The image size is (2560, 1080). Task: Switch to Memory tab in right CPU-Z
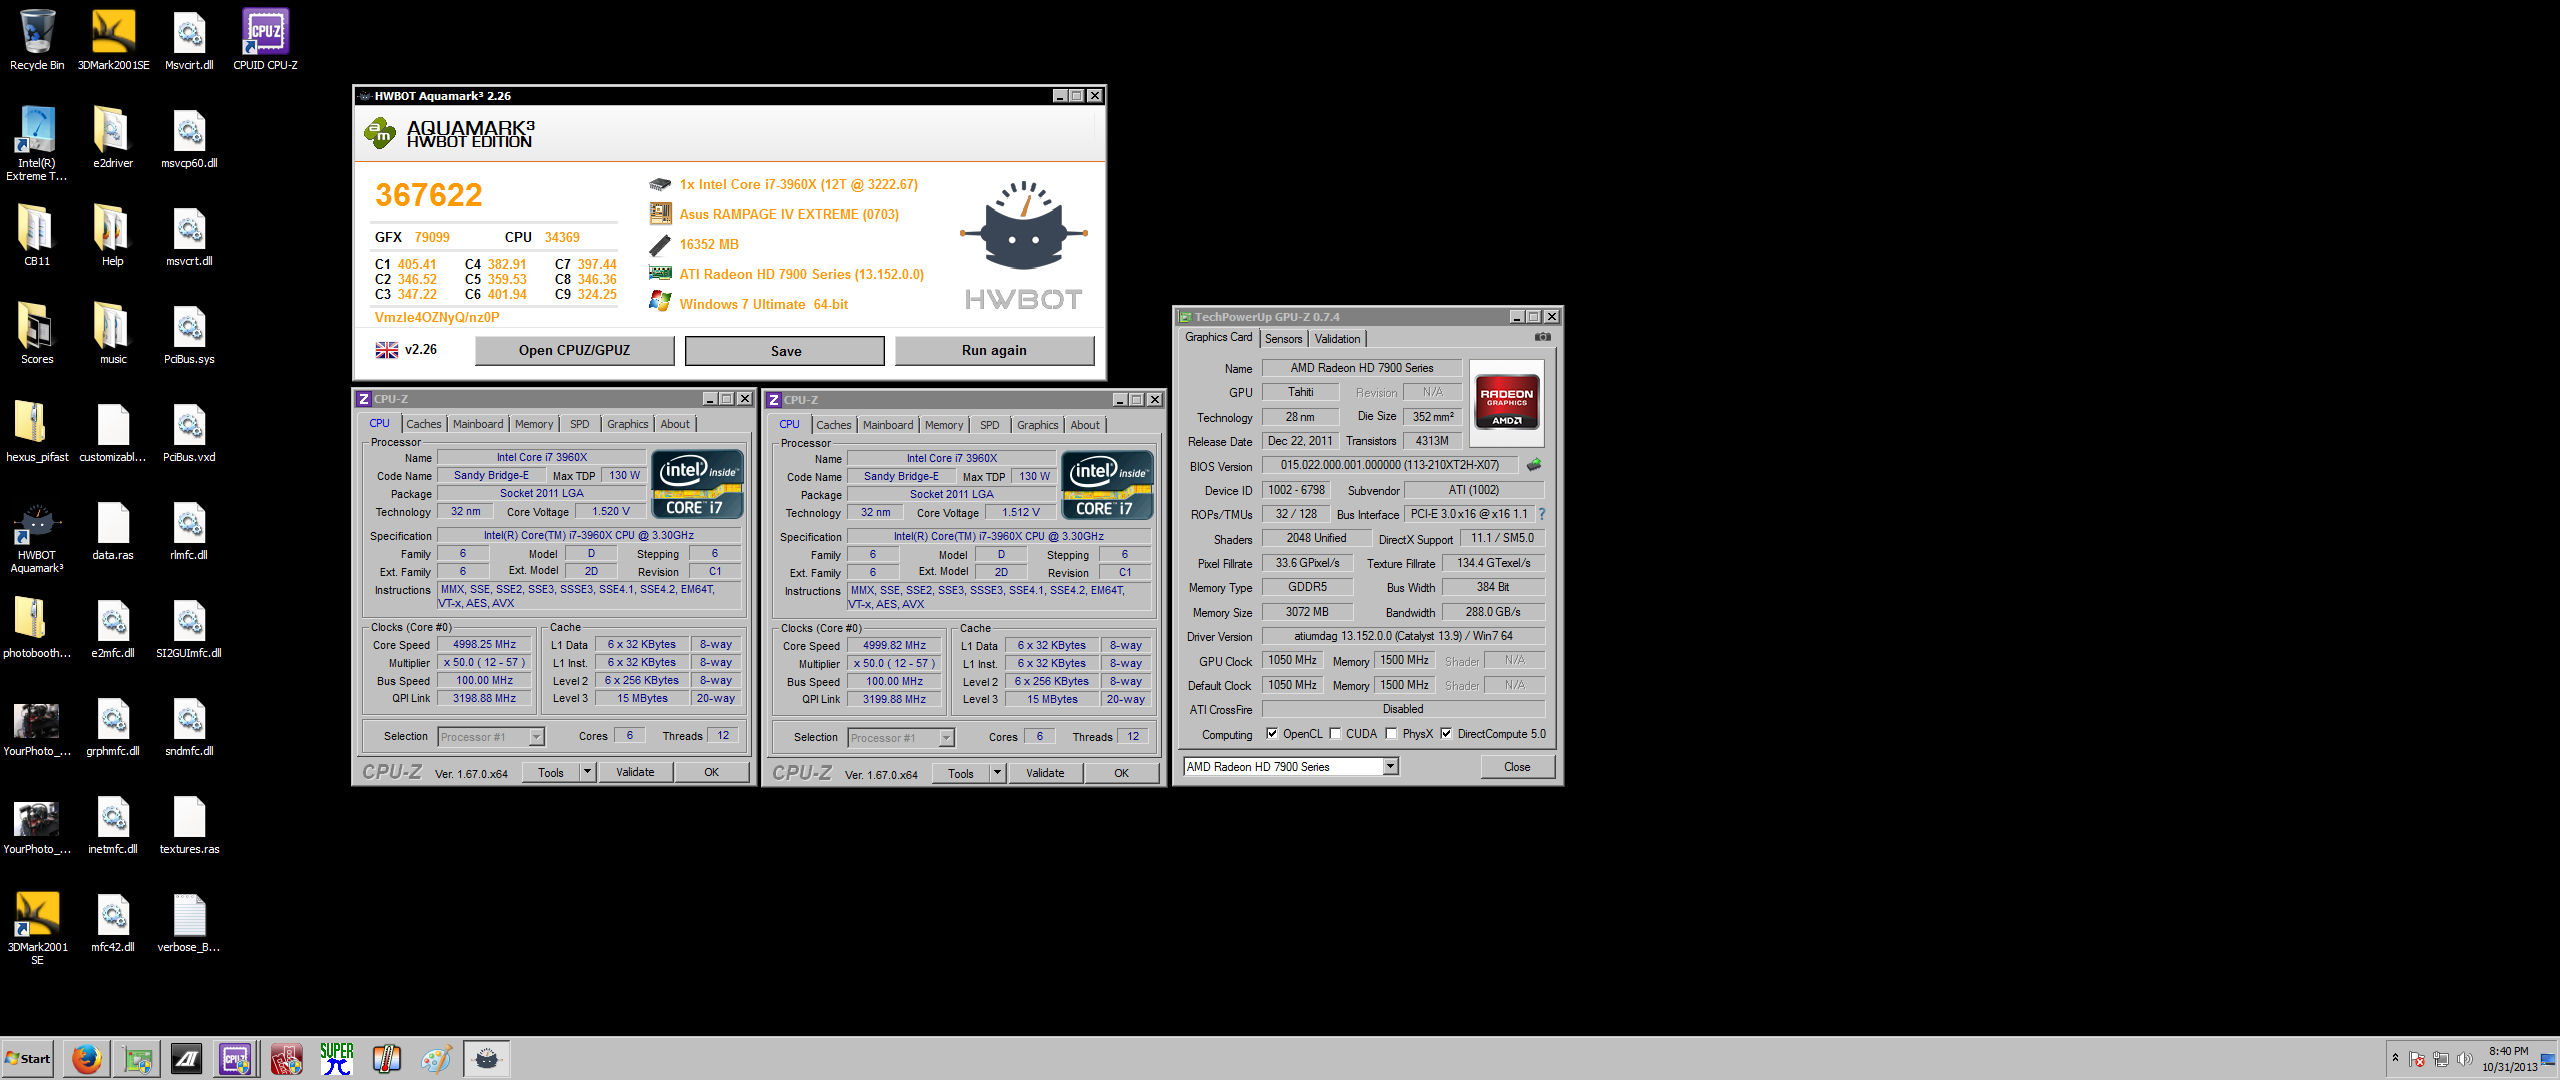[x=944, y=425]
